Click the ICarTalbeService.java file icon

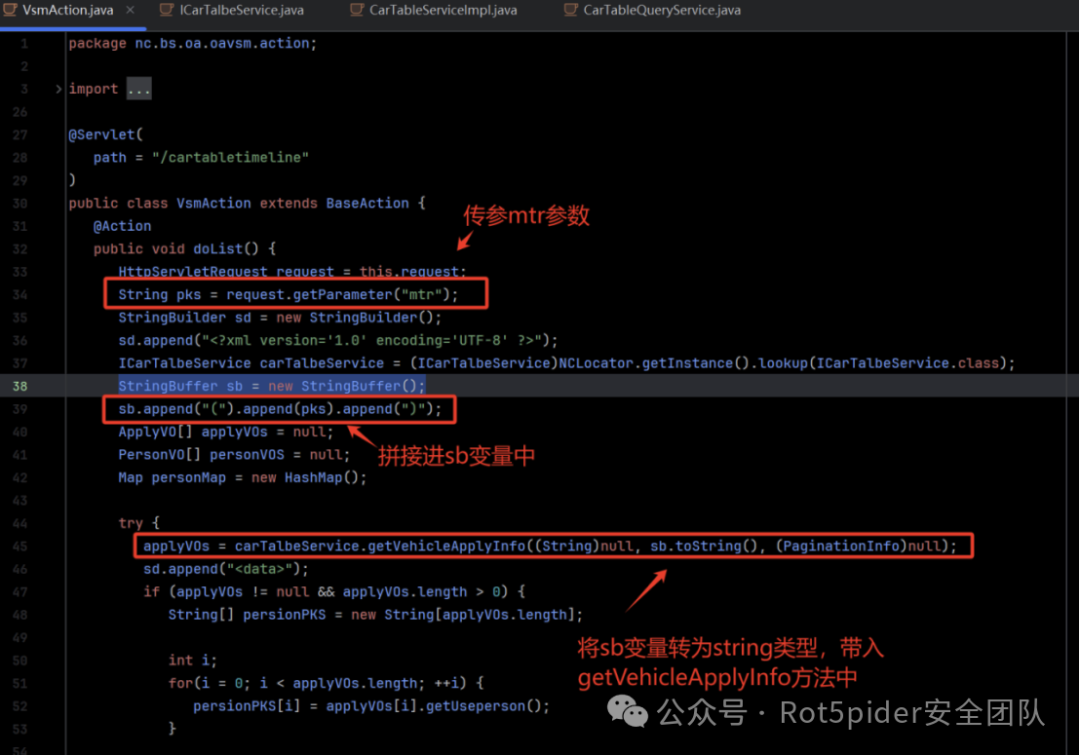coord(166,10)
